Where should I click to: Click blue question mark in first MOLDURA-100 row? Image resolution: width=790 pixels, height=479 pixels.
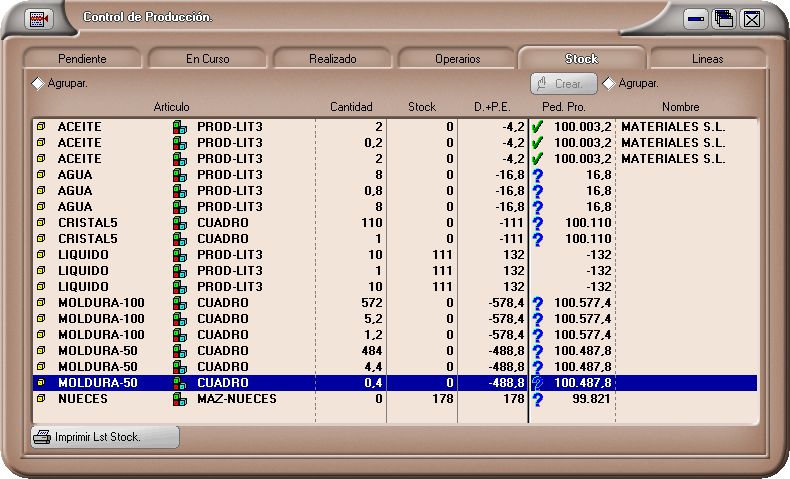tap(538, 303)
